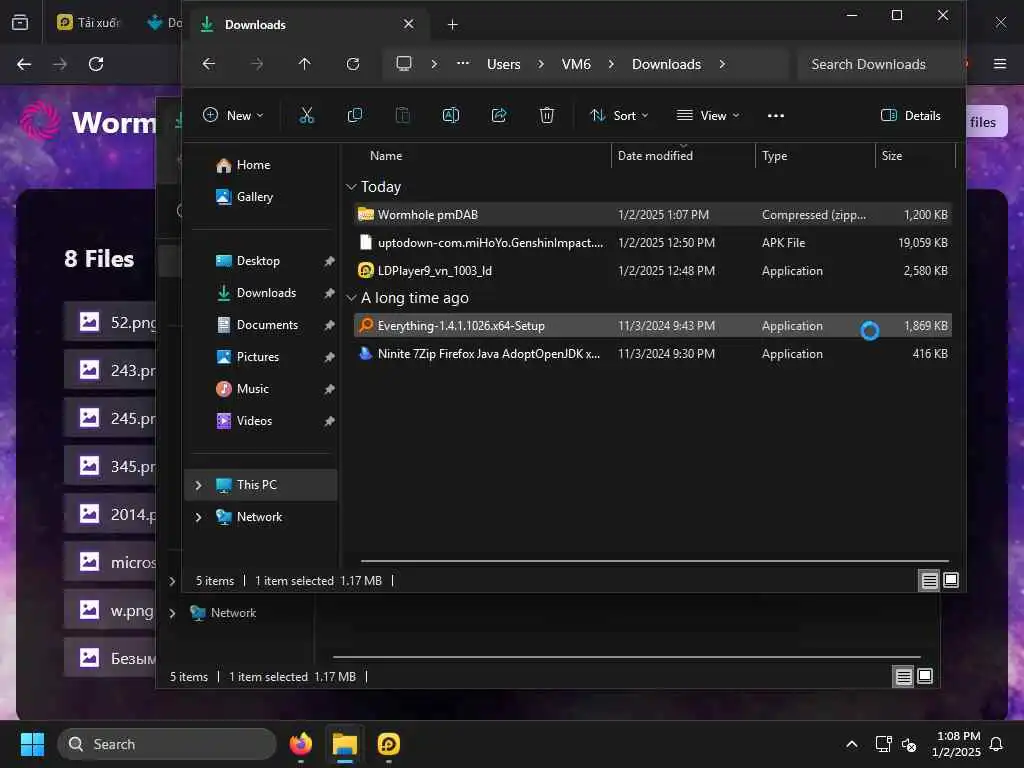Screen dimensions: 1024x768
Task: Select Everything-1.4.1.1026.x64-Setup file
Action: coord(652,326)
